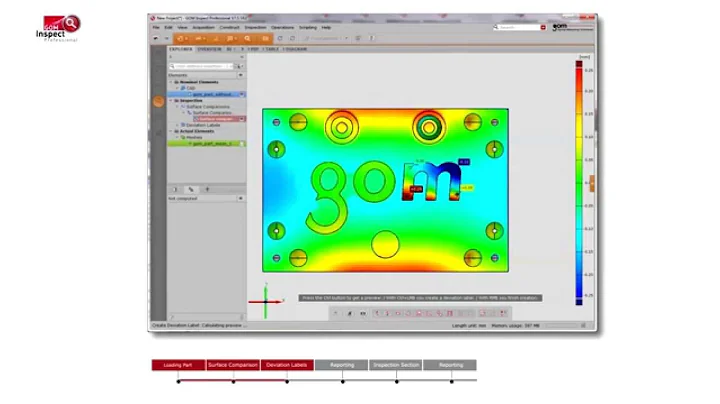Click the circular refresh arrow icon beside the orange toolbar

(x=280, y=39)
